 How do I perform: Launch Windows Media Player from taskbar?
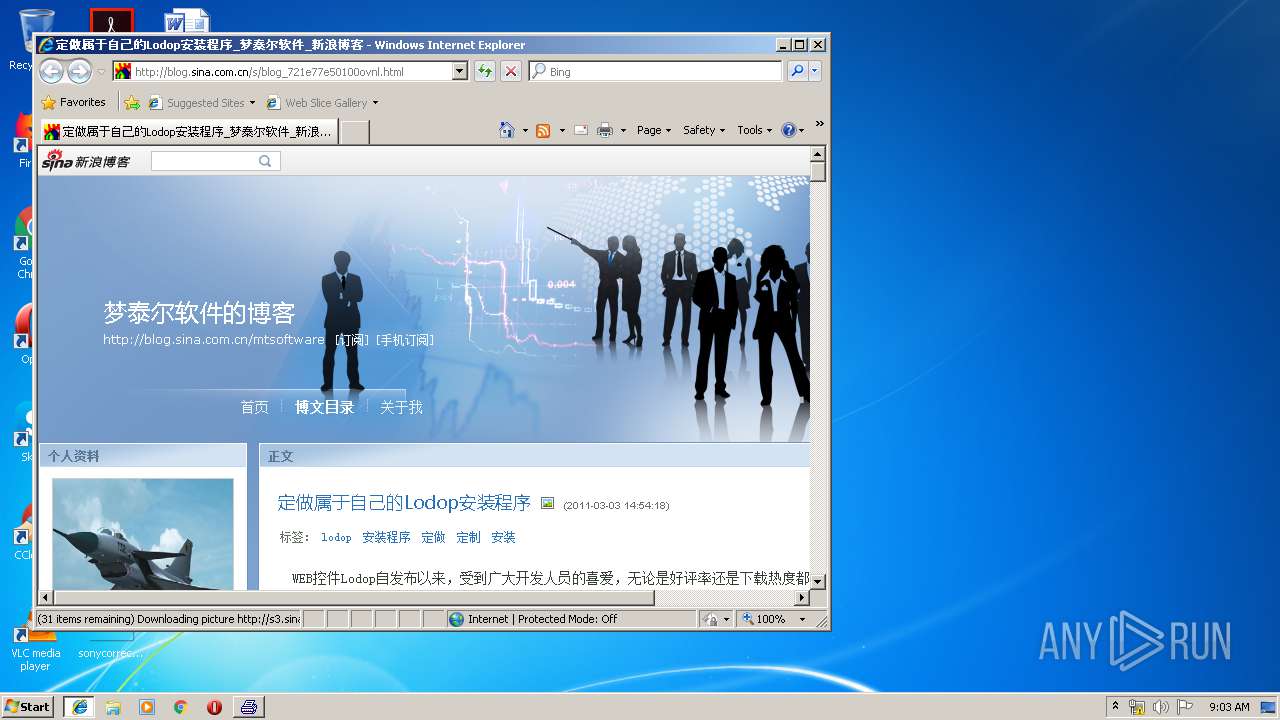coord(147,707)
